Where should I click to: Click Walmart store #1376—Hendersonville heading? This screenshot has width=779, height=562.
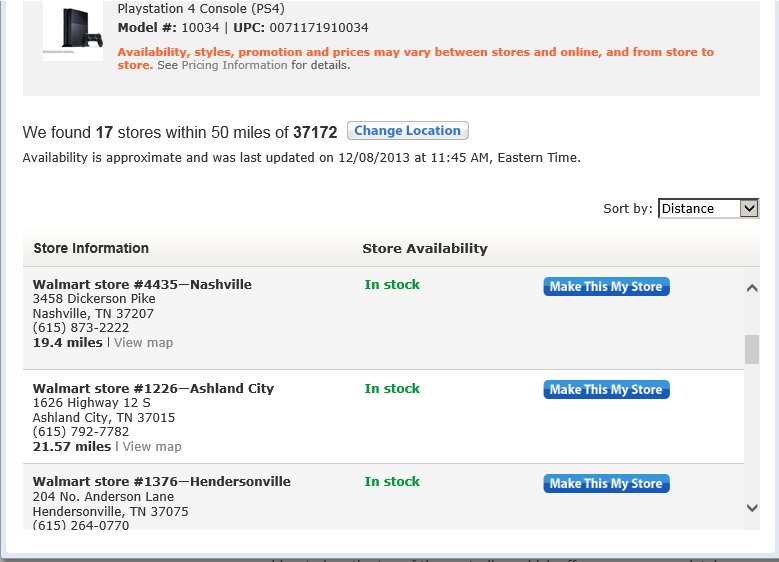click(161, 482)
